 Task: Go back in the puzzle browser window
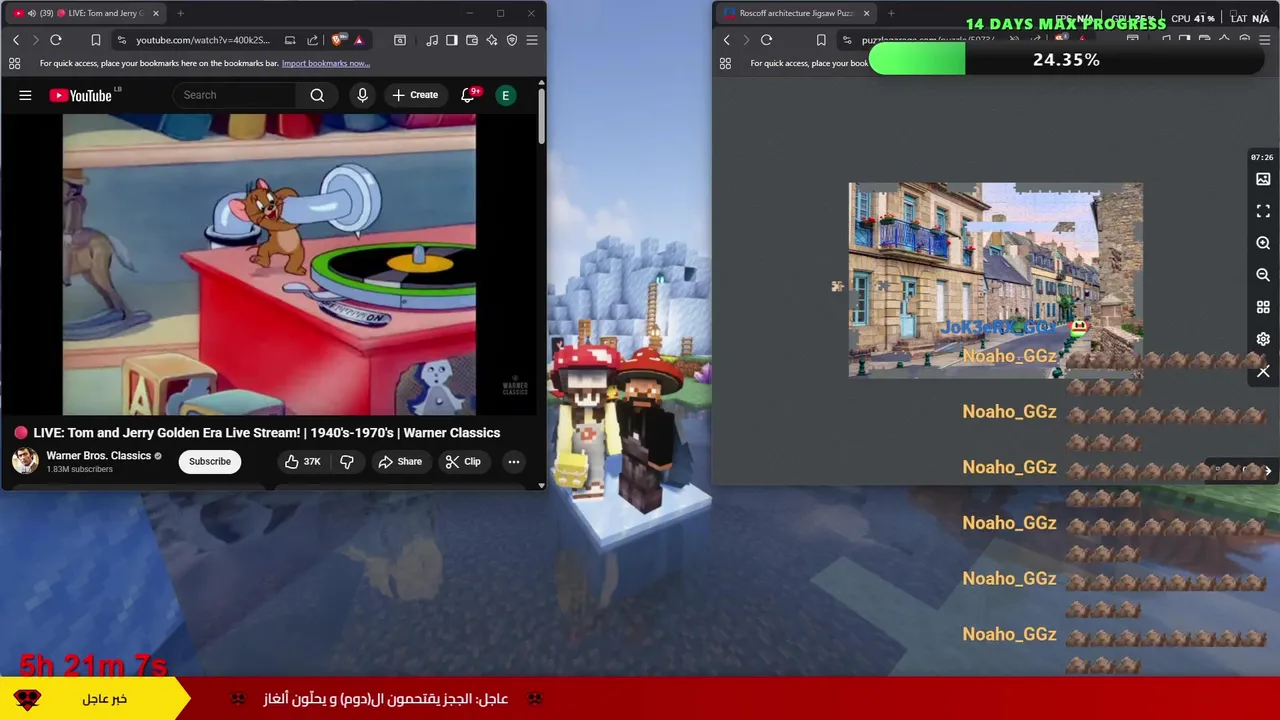(727, 40)
